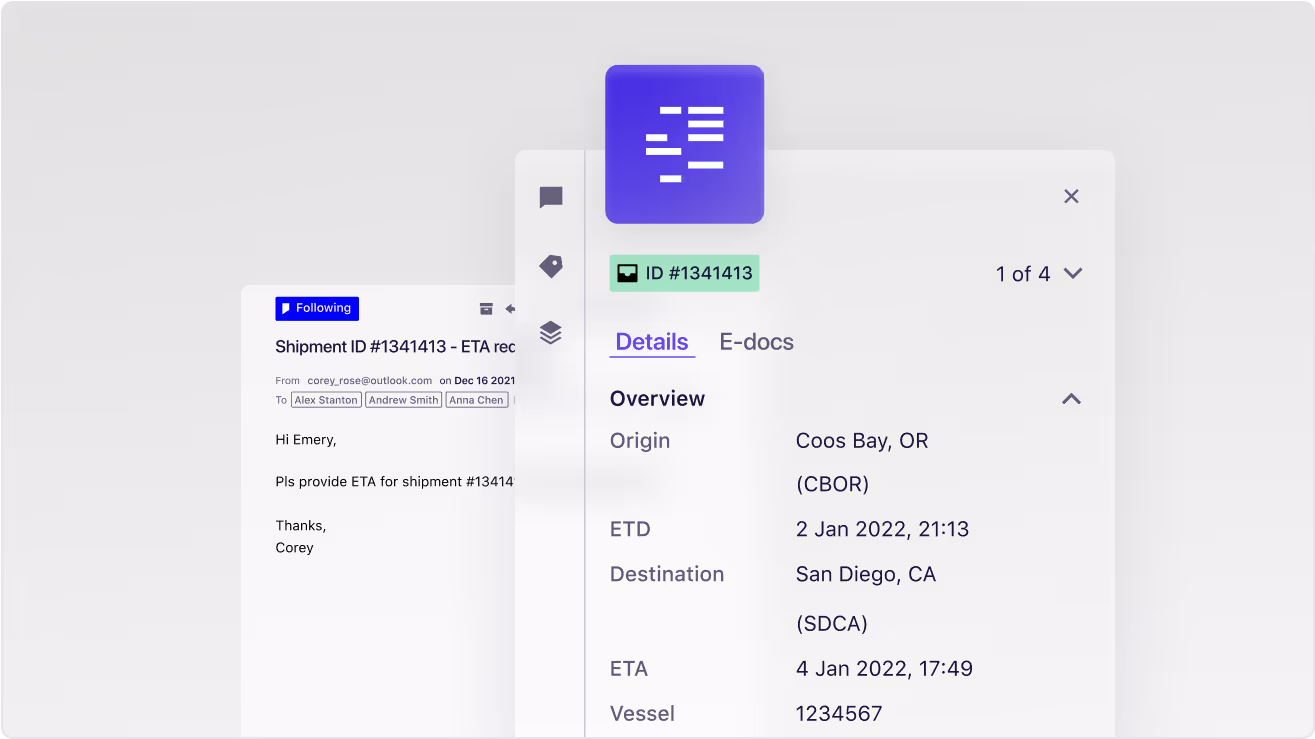Click the 1 of 4 counter text

(1023, 274)
